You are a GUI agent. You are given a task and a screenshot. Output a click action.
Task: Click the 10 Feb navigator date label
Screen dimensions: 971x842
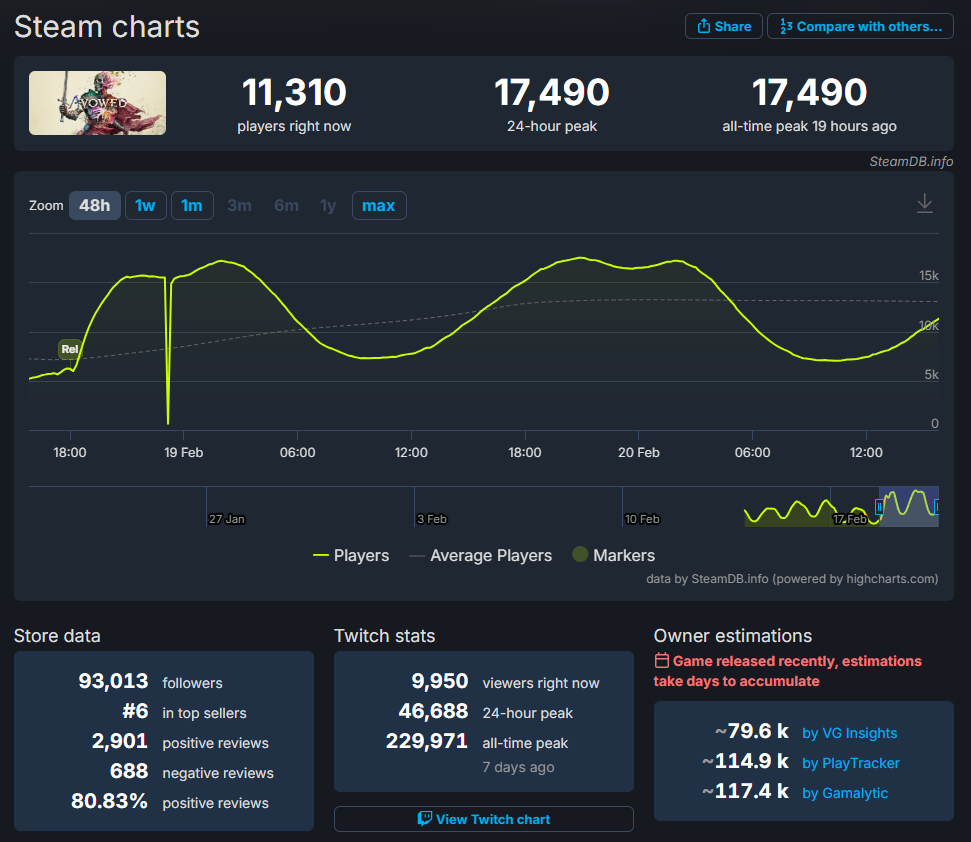642,519
